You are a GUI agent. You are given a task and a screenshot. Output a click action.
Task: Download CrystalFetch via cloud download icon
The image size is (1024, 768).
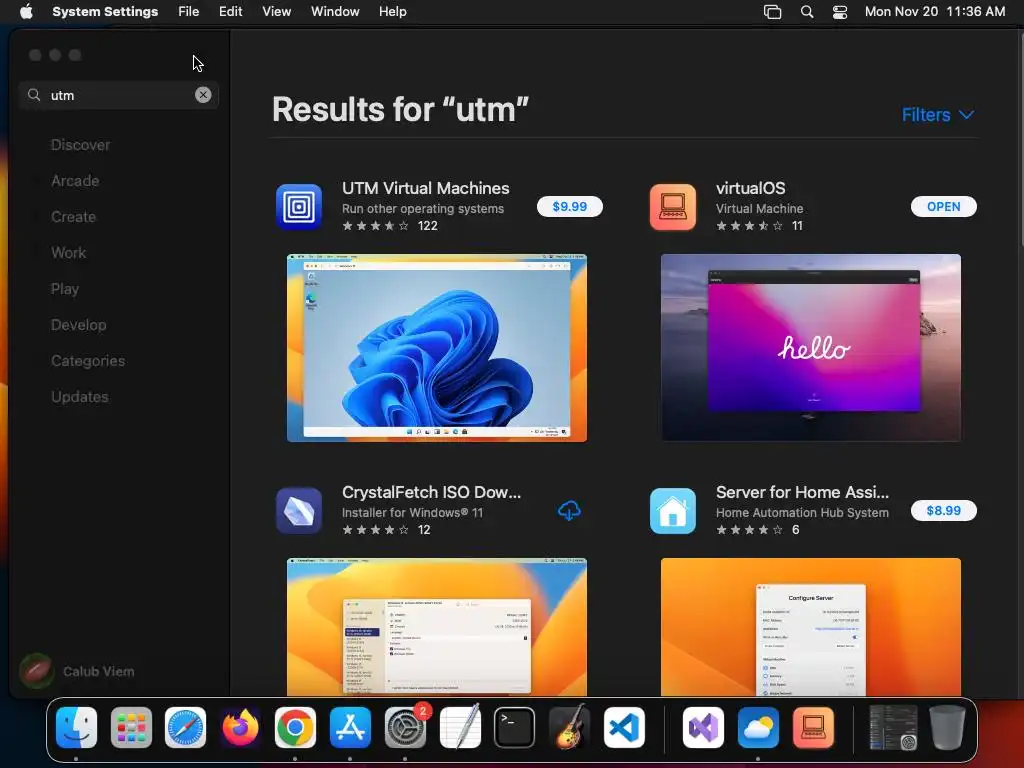point(569,511)
